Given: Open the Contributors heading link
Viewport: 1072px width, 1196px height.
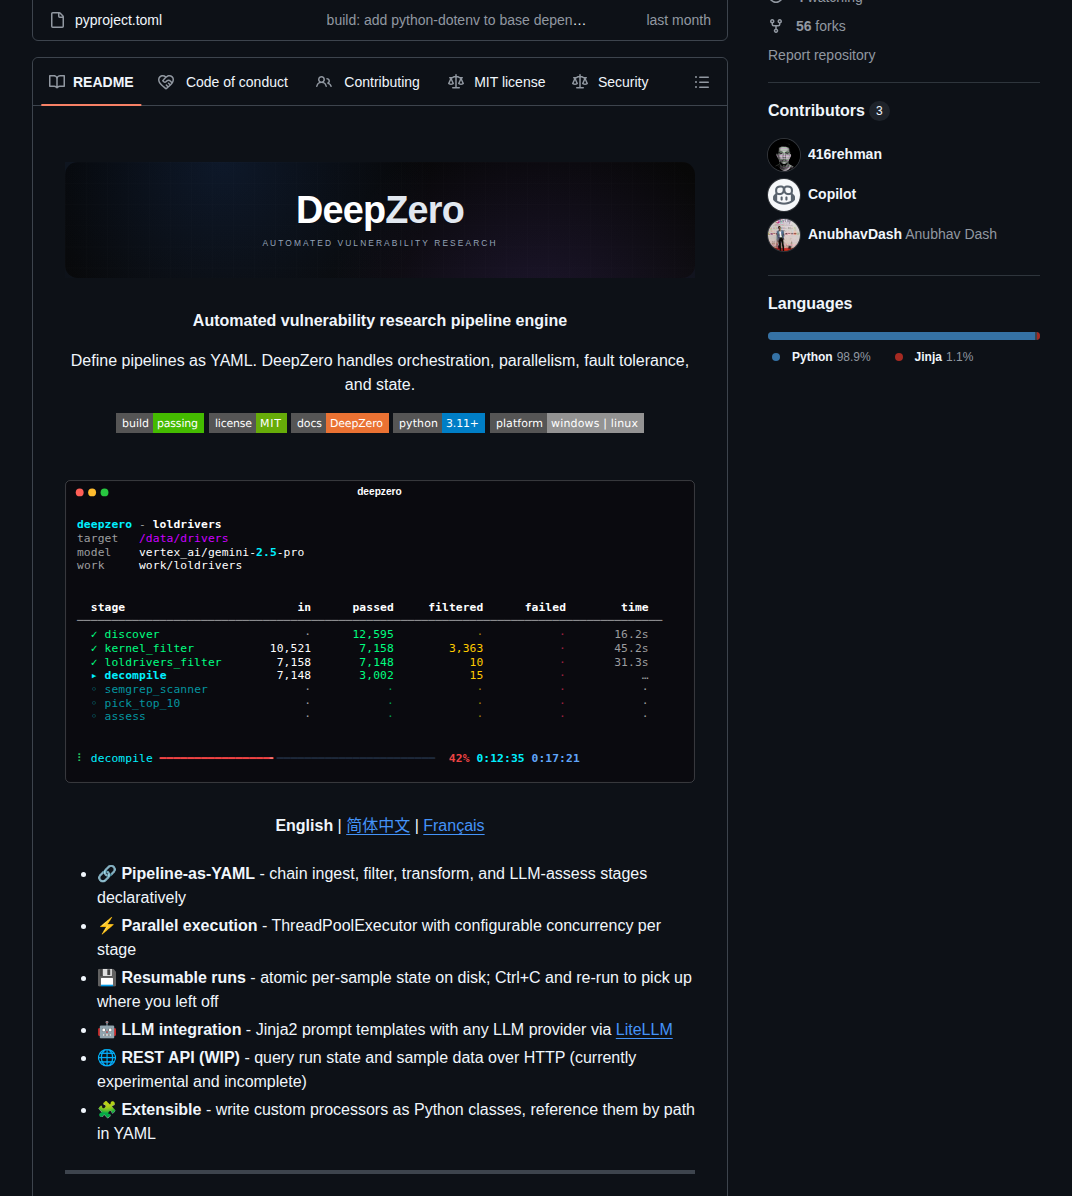Looking at the screenshot, I should coord(816,111).
